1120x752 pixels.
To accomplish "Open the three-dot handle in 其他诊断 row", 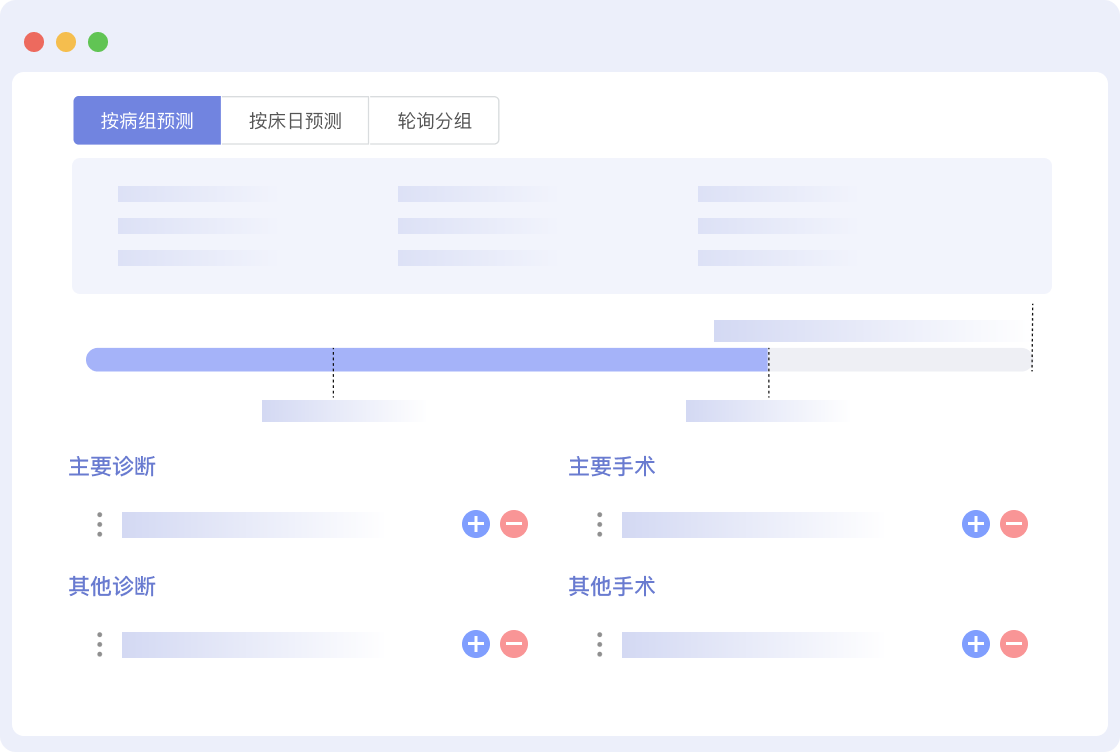I will [100, 644].
